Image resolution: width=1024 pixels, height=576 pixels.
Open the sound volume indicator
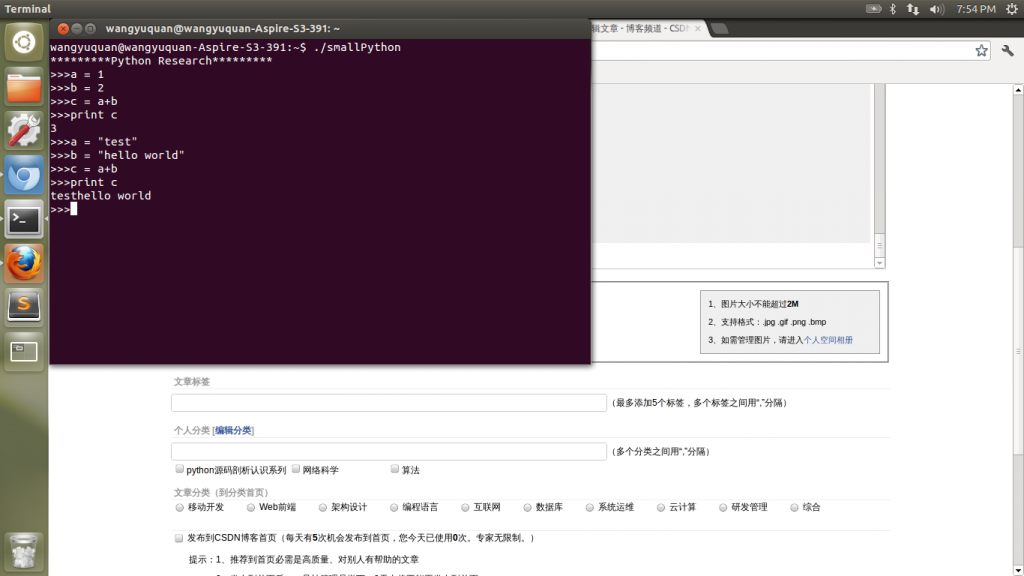(936, 8)
